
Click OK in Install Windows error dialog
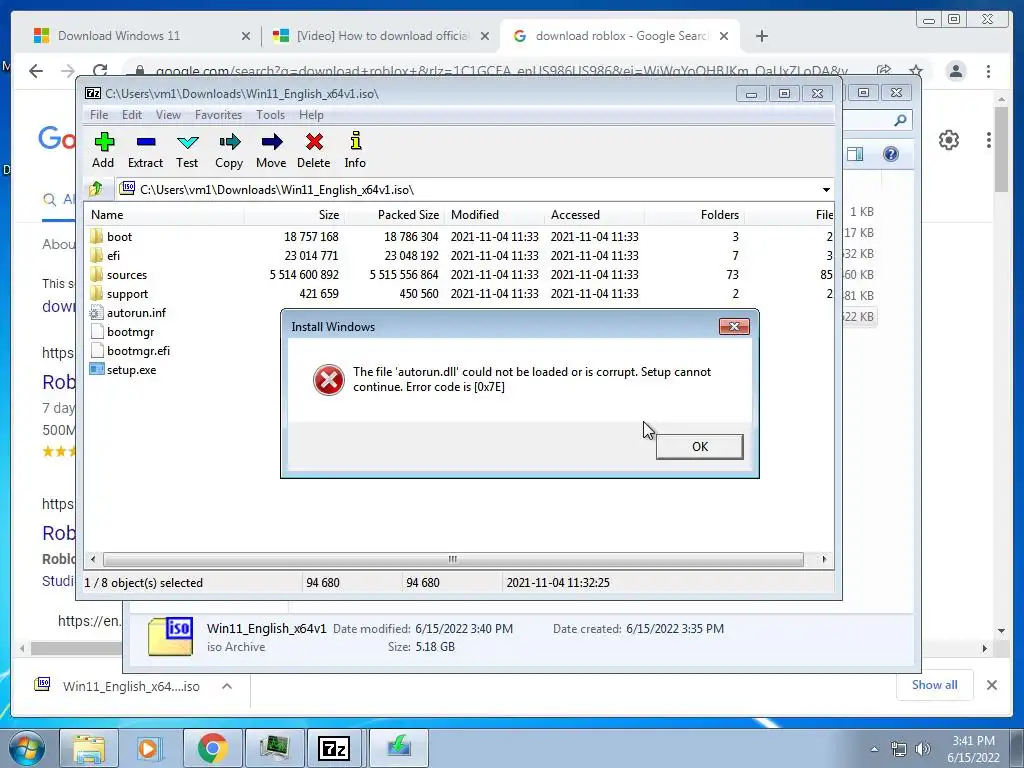coord(699,447)
